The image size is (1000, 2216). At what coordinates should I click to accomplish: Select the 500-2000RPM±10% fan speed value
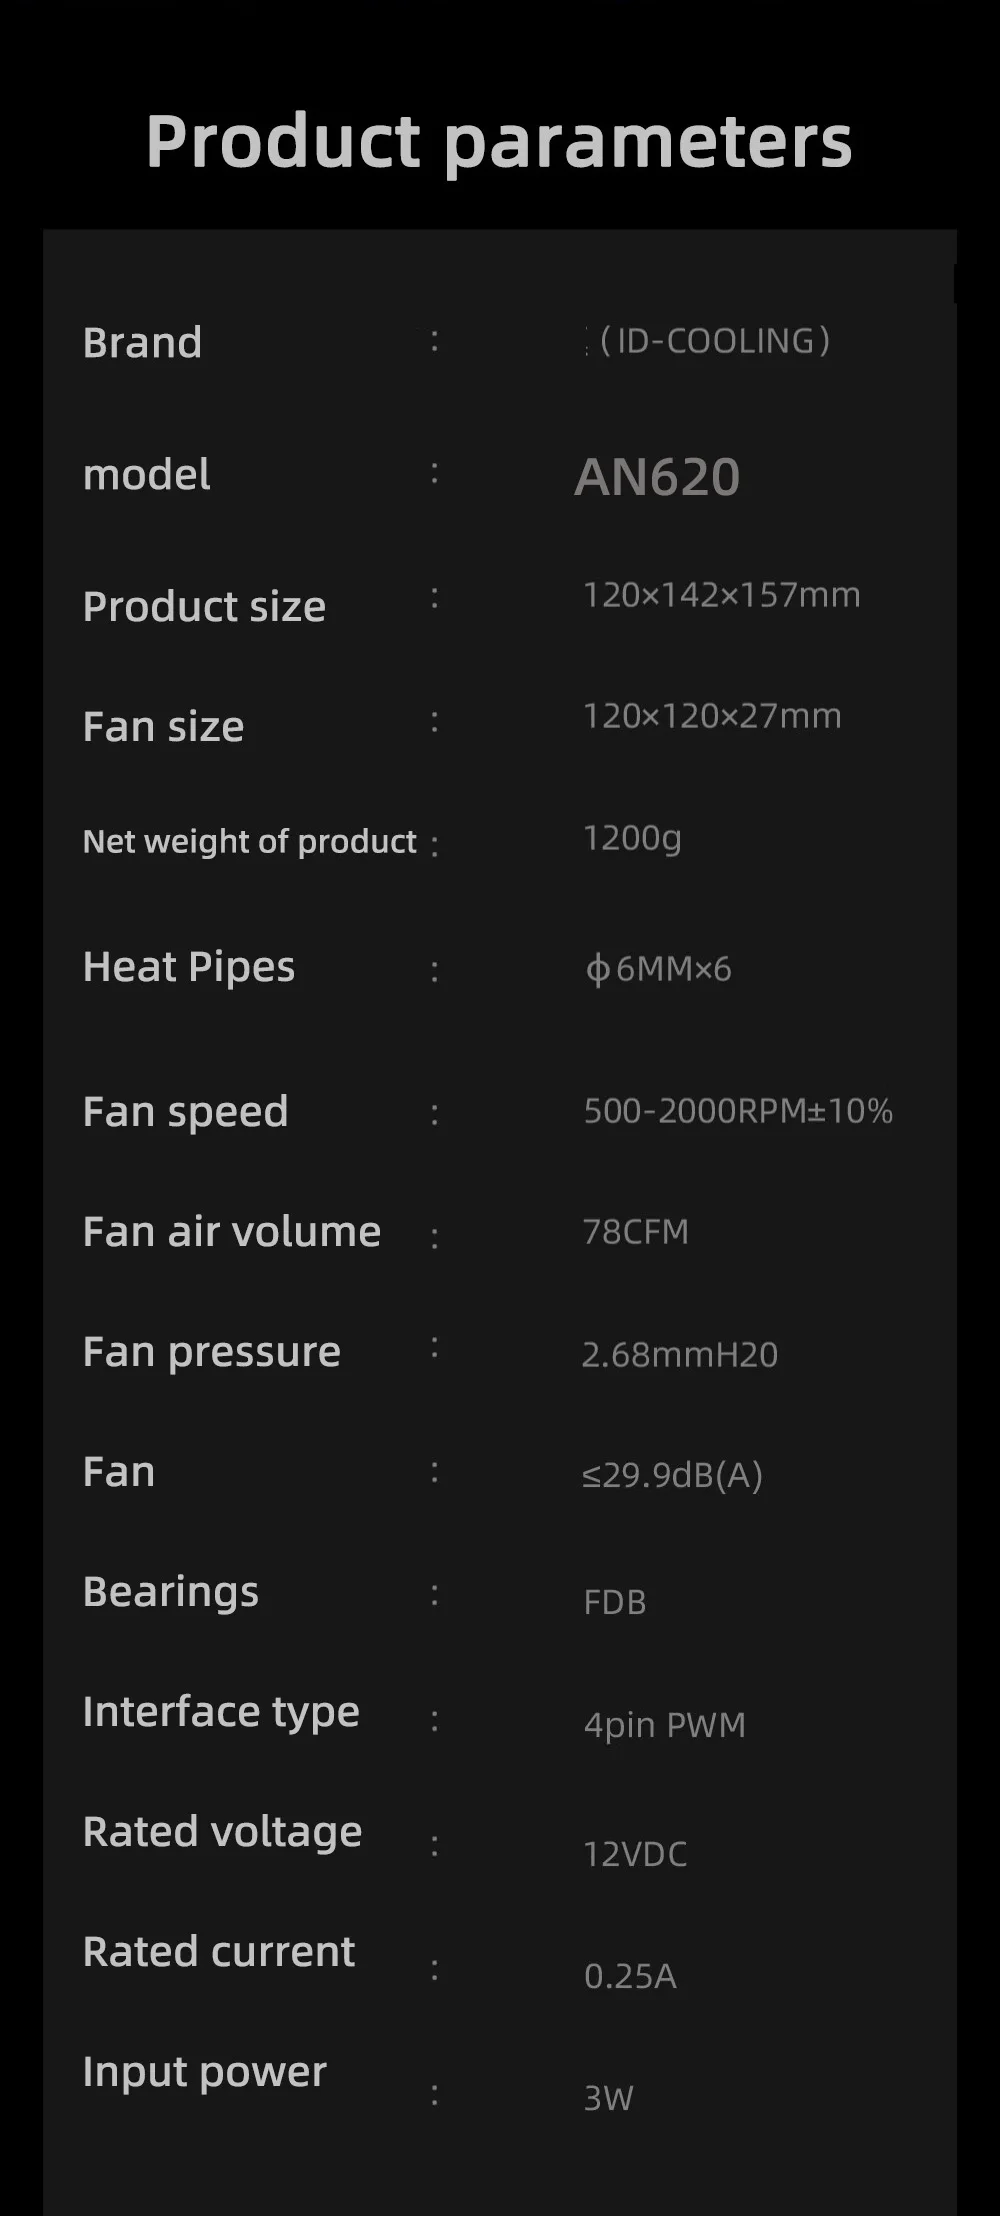[x=738, y=1111]
